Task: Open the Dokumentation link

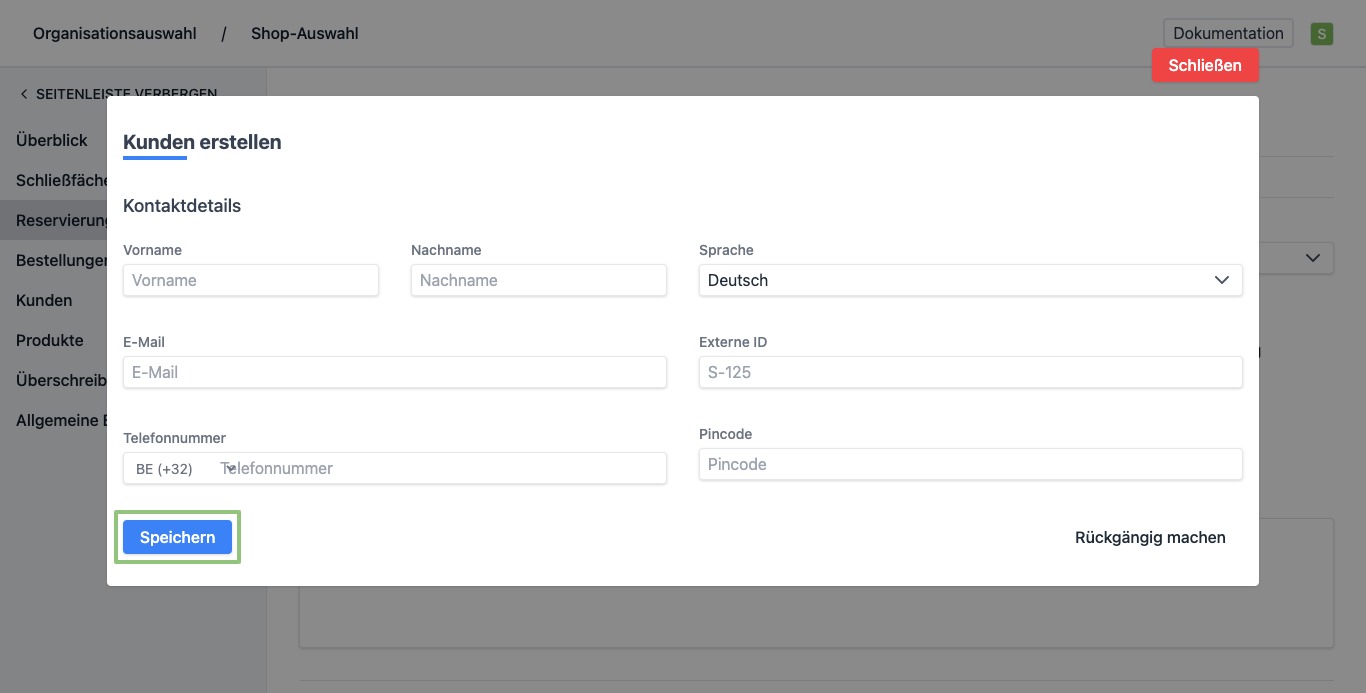Action: [x=1227, y=33]
